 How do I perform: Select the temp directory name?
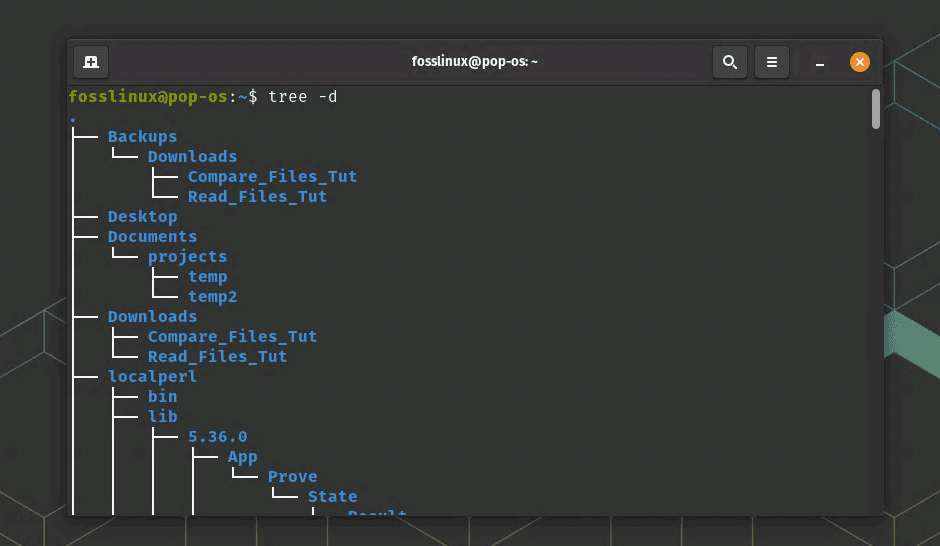click(x=207, y=276)
